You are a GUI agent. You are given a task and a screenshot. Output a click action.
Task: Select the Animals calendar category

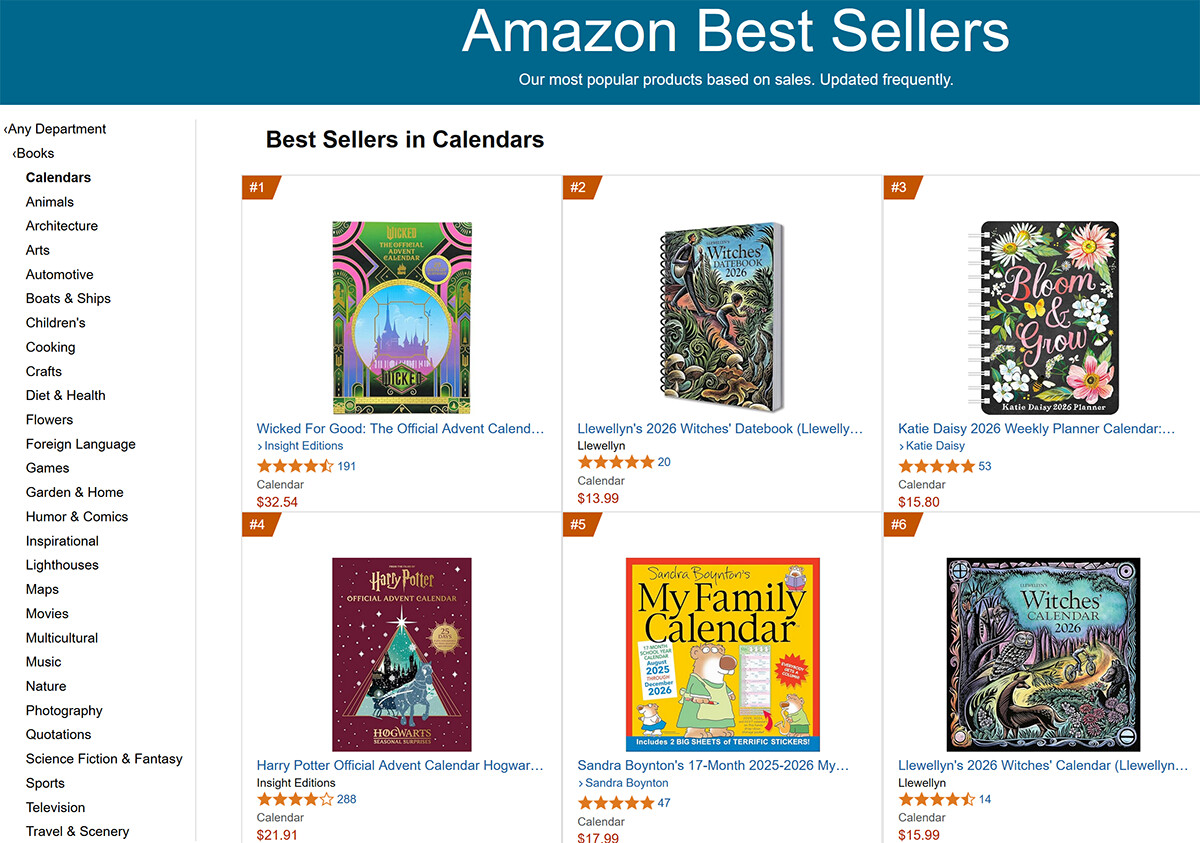pos(50,202)
